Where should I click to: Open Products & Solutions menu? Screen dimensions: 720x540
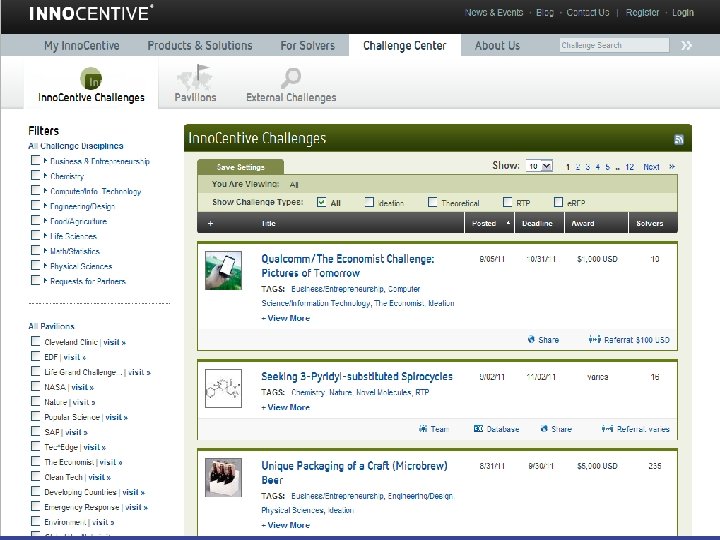[x=200, y=45]
